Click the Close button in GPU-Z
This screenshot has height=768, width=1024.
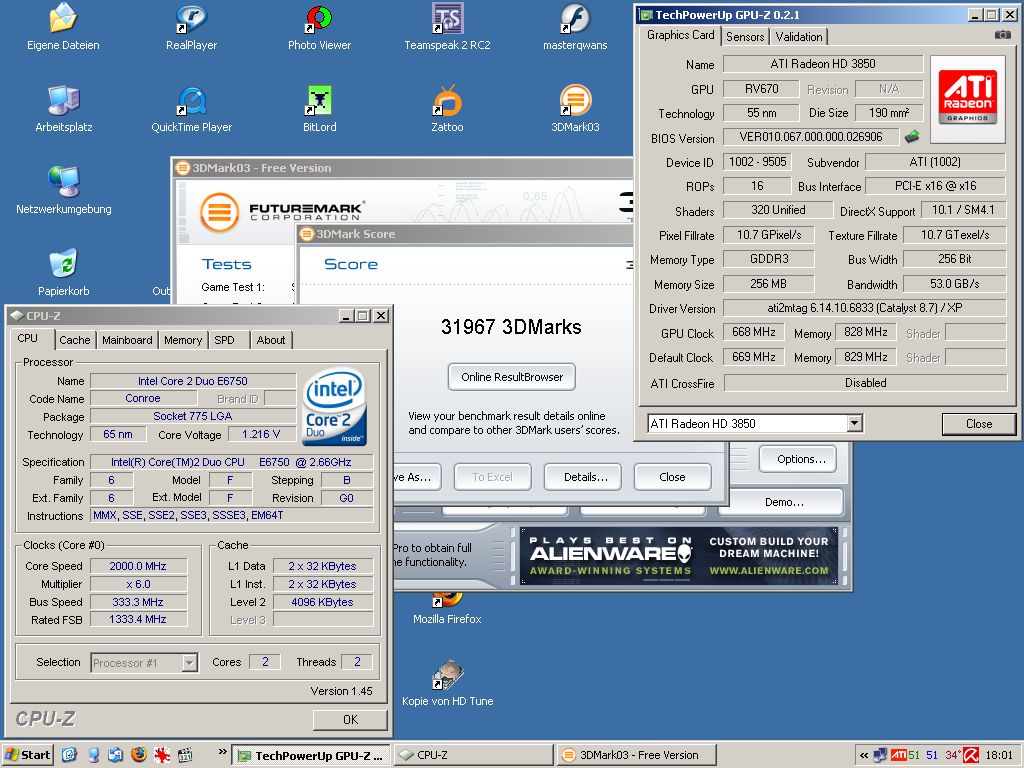(979, 424)
